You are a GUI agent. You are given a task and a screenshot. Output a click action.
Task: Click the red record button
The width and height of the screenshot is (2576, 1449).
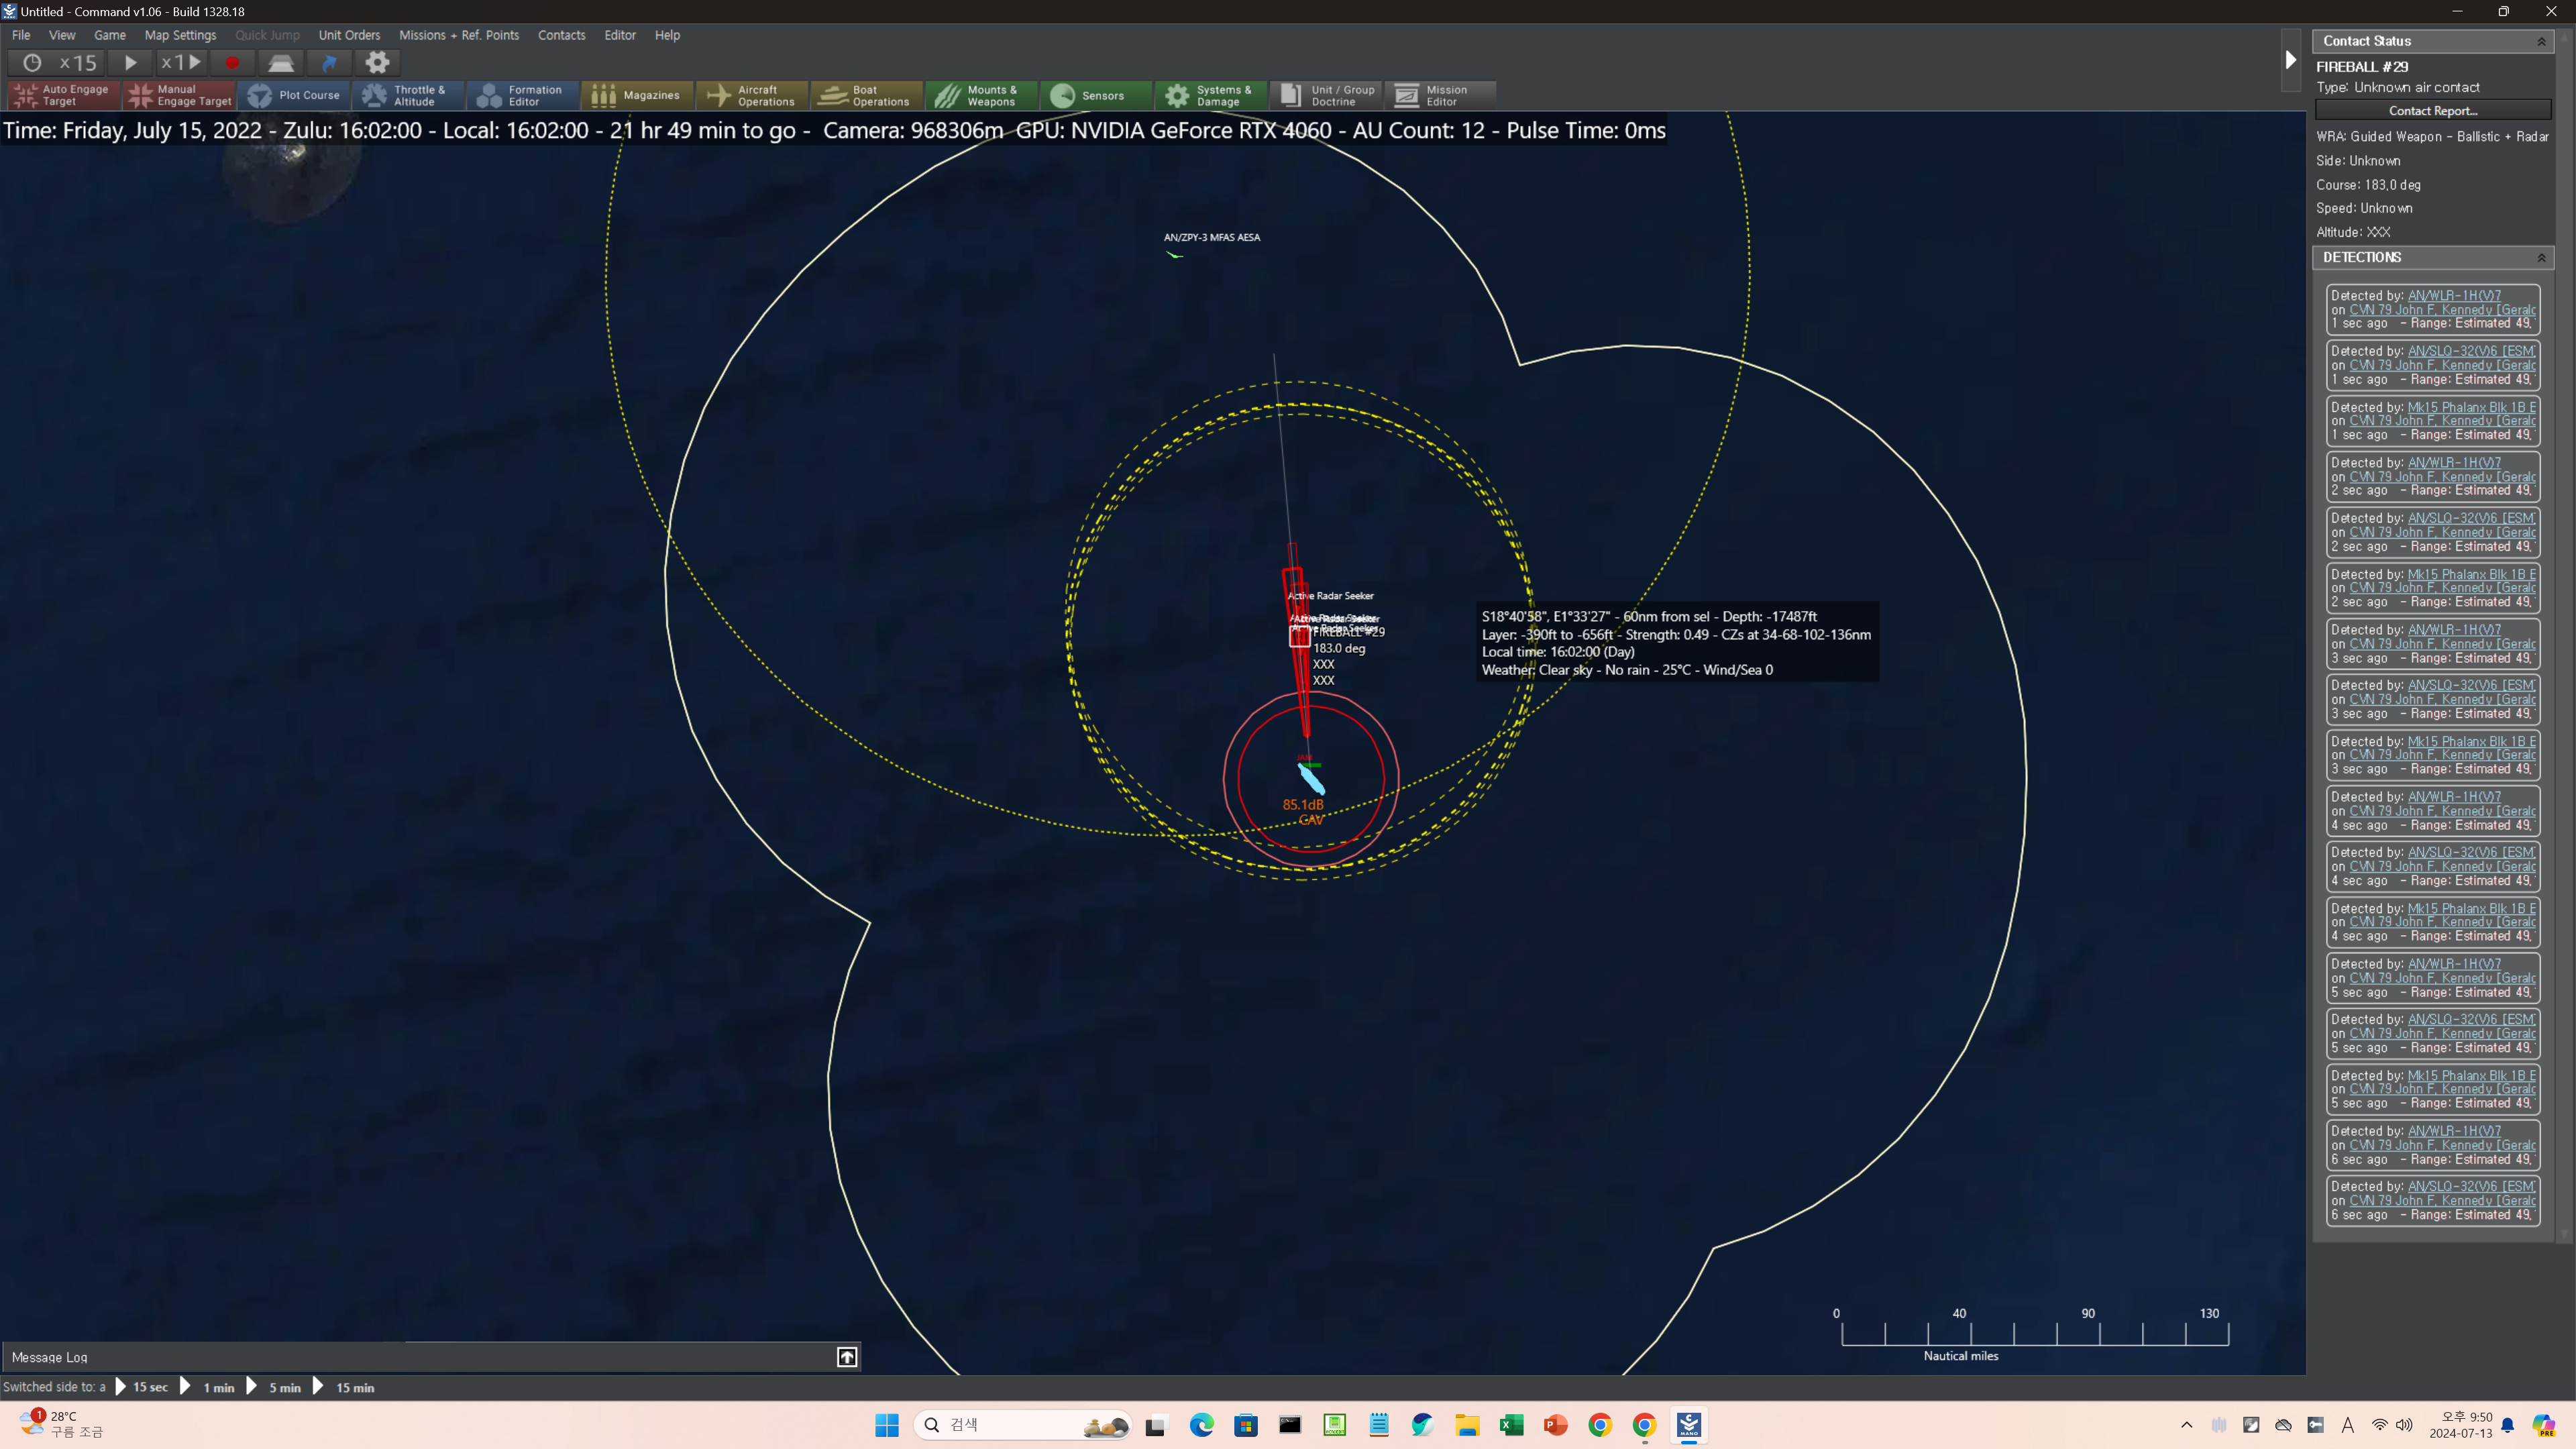232,63
